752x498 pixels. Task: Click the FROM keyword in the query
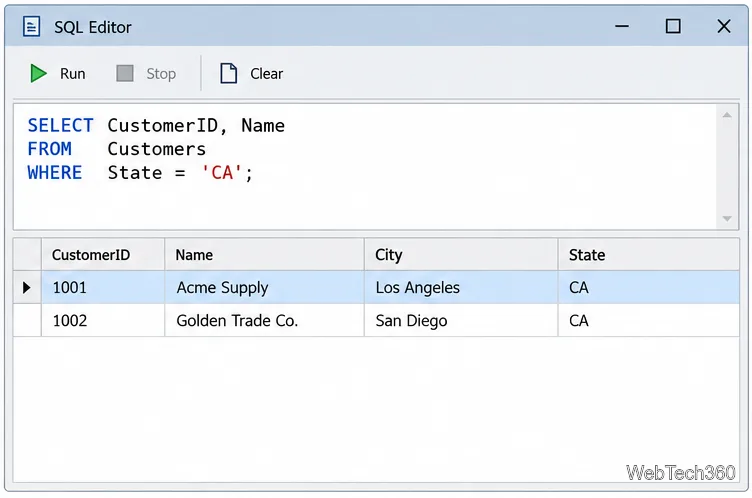pyautogui.click(x=49, y=149)
